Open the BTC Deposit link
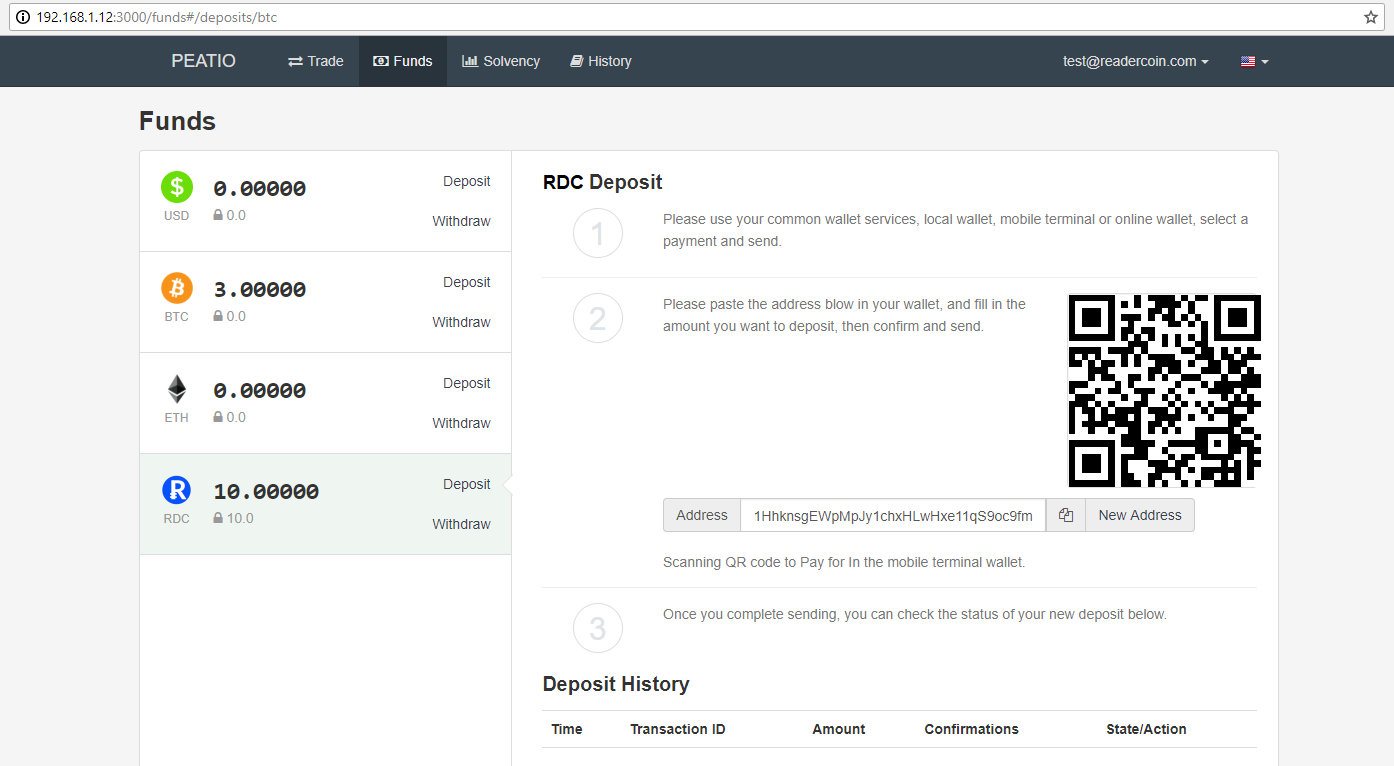Screen dimensions: 1394x766 (466, 282)
